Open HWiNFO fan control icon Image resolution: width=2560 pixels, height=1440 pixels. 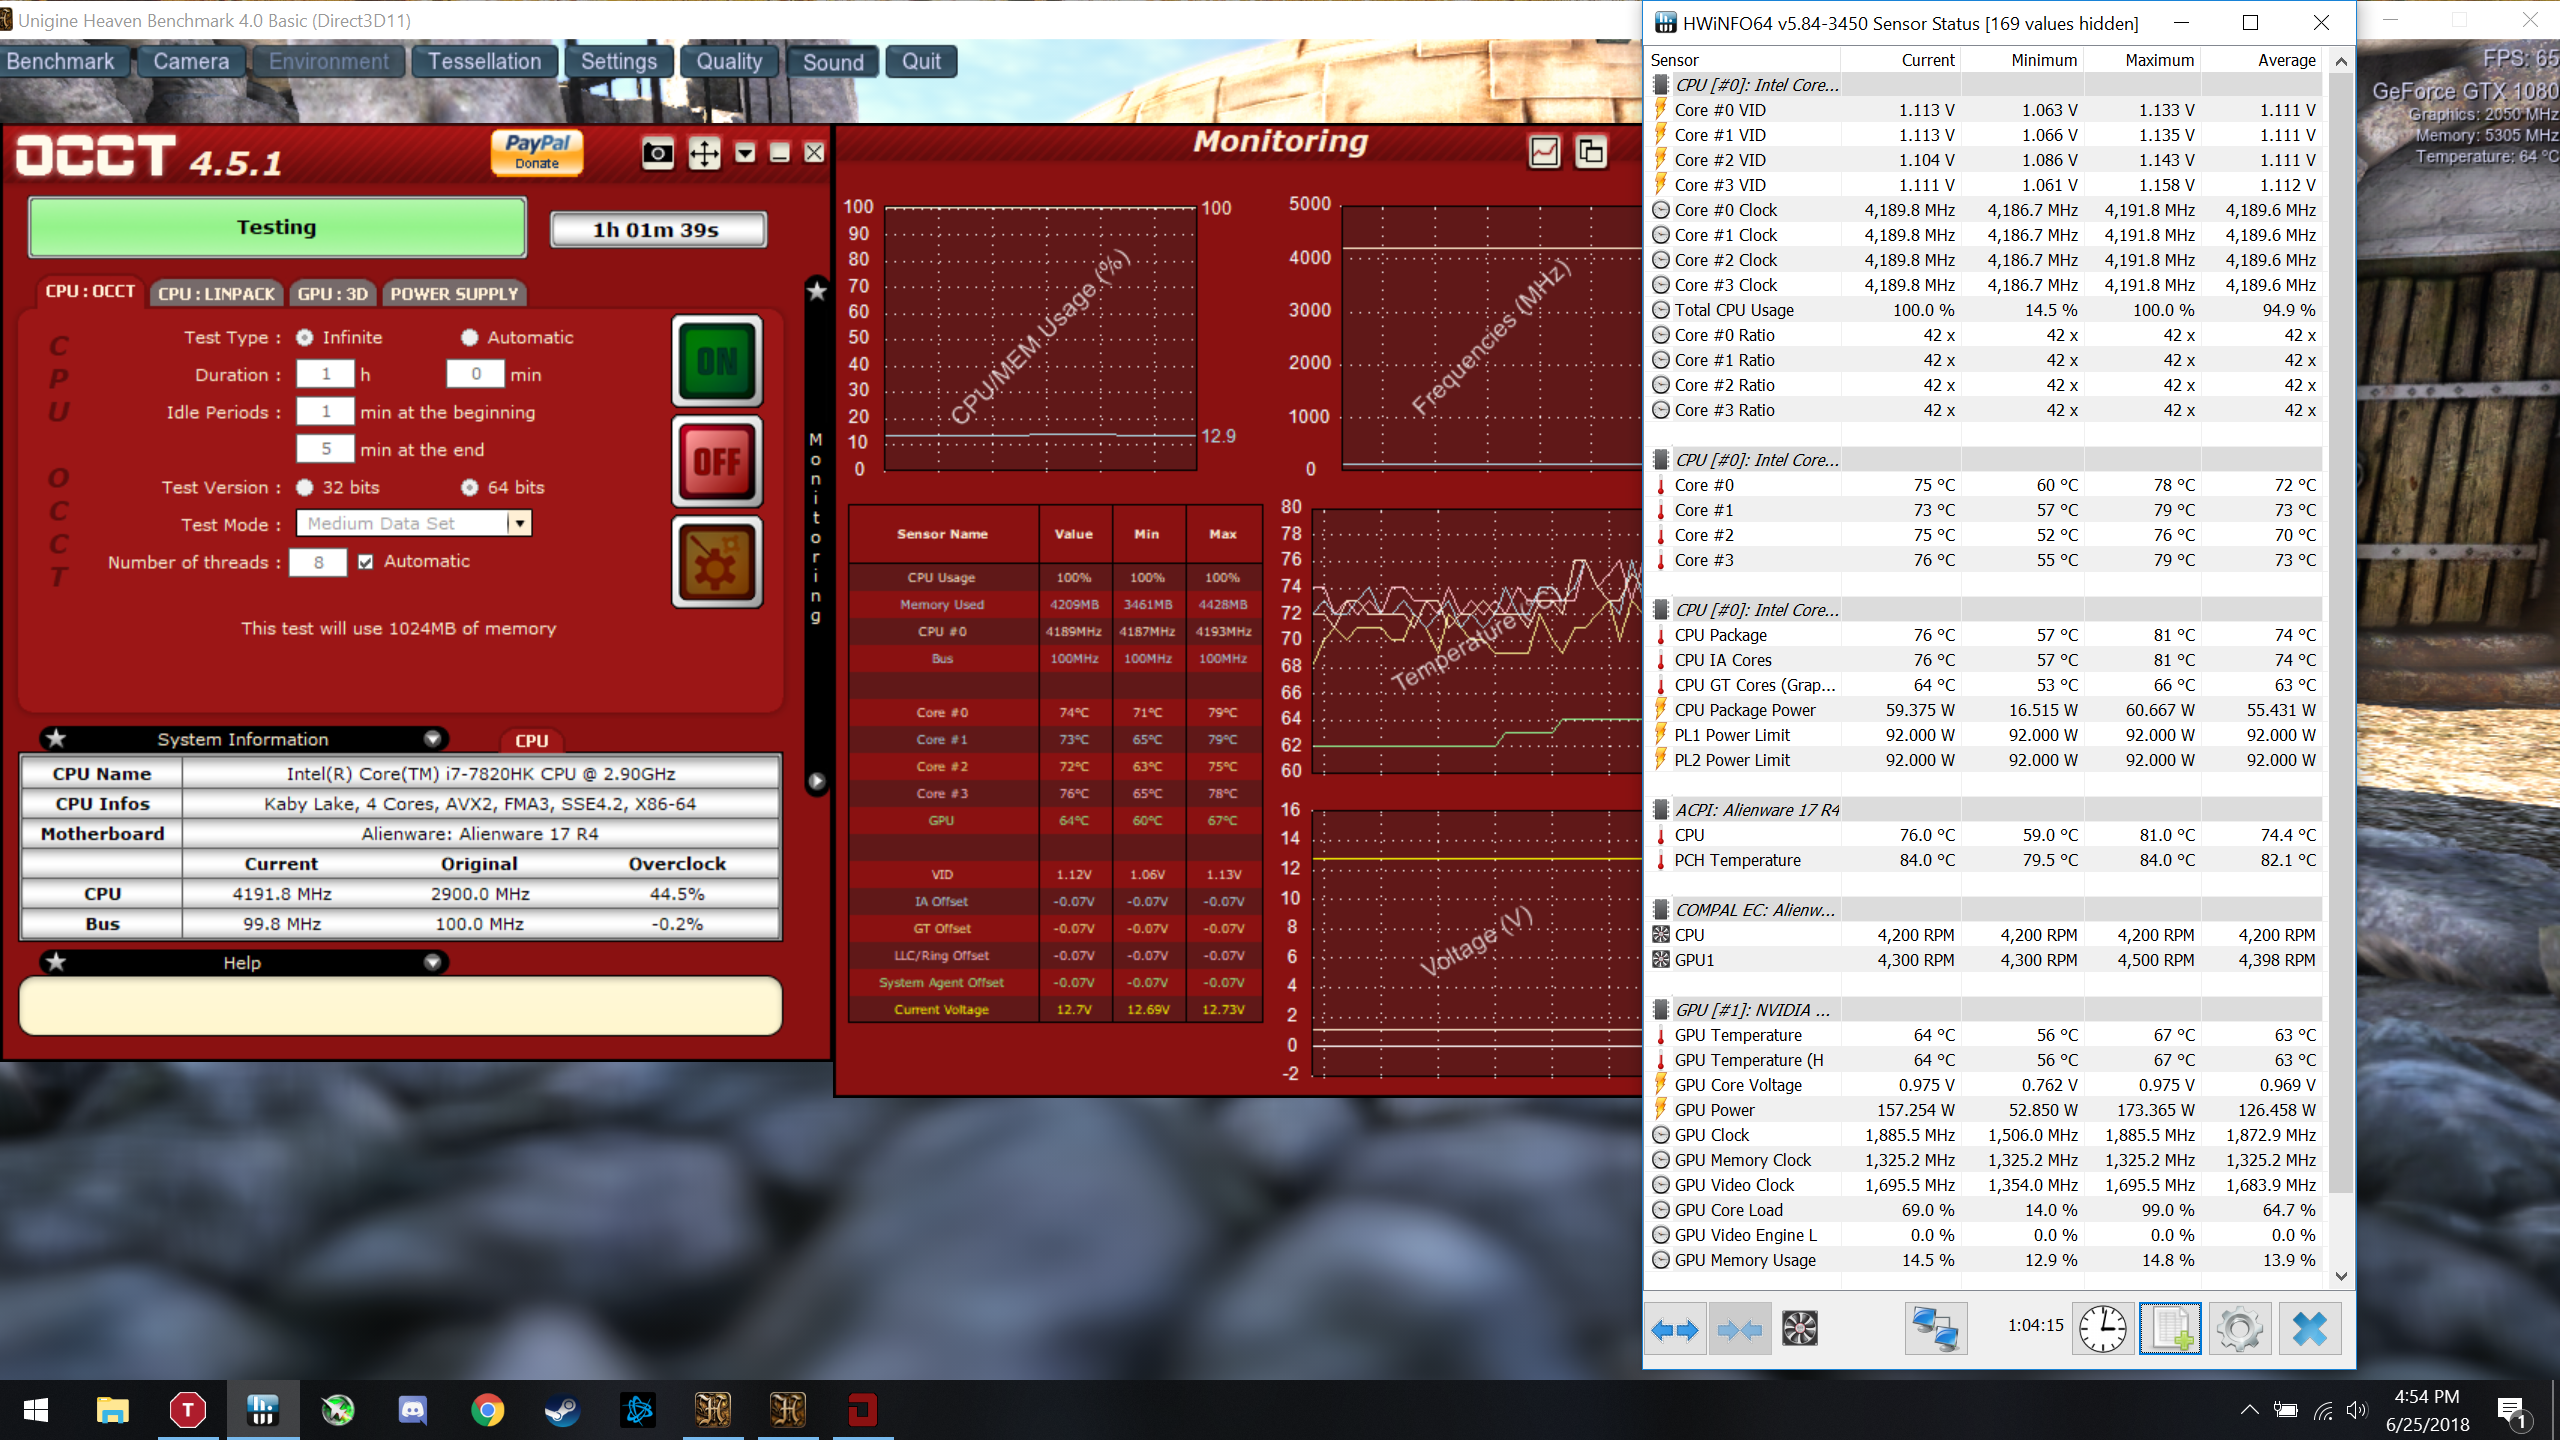click(x=1799, y=1329)
